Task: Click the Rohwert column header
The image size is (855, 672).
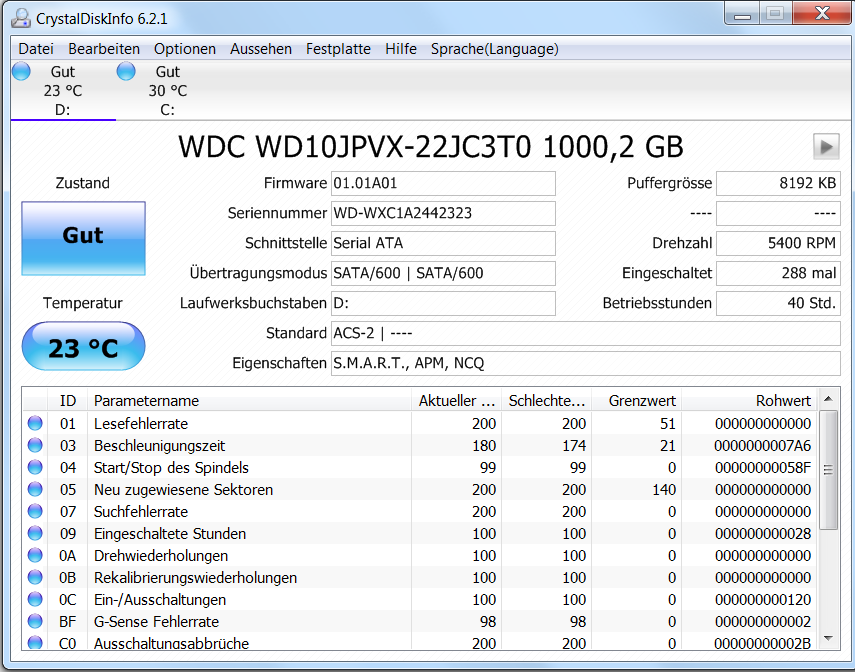Action: (x=749, y=401)
